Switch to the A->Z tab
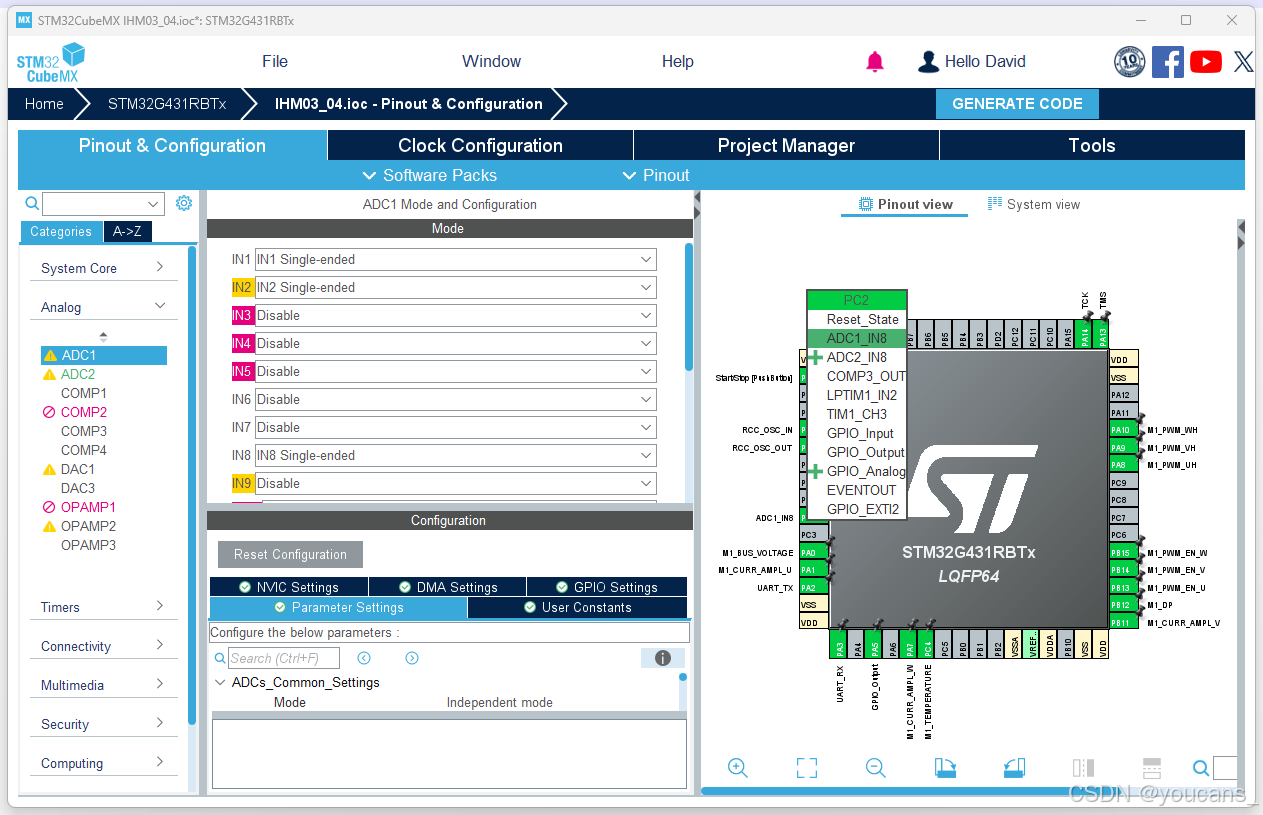The height and width of the screenshot is (815, 1263). pos(127,231)
